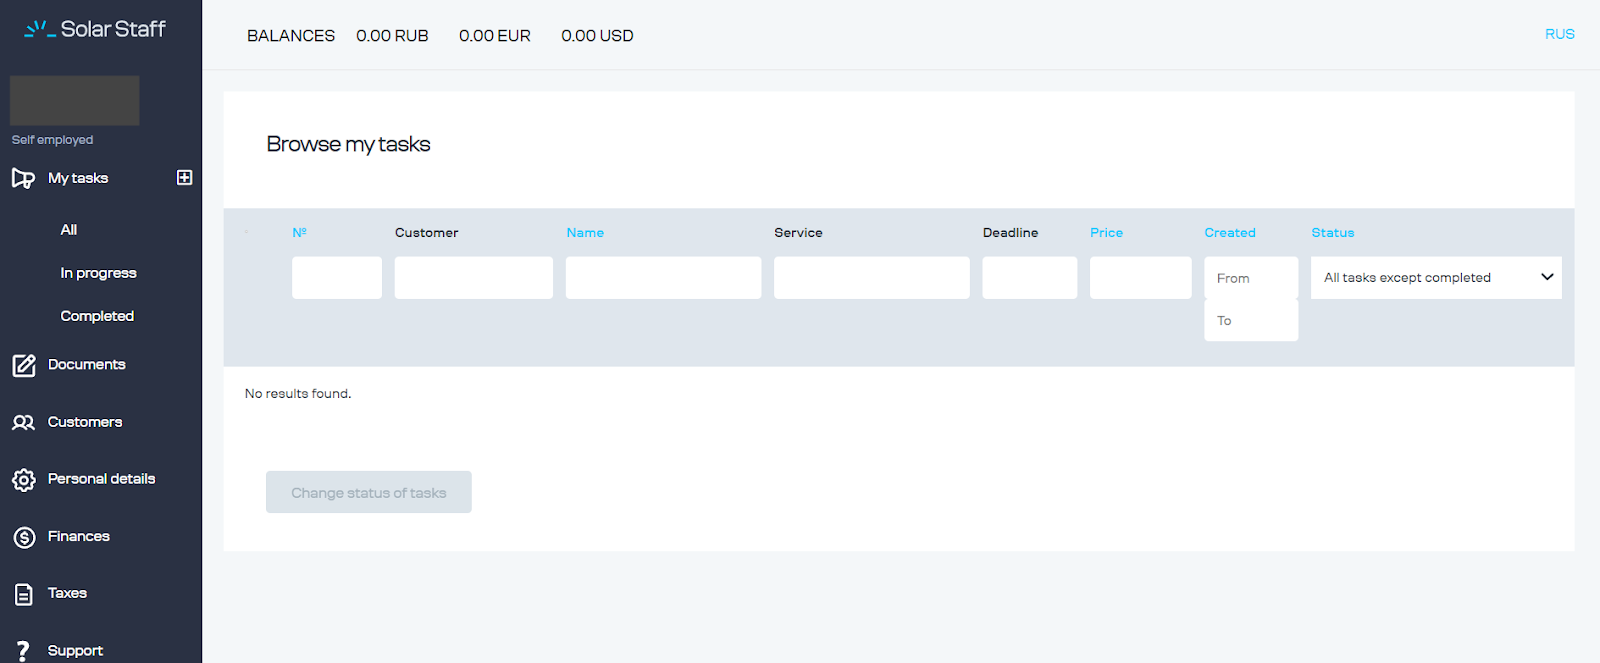This screenshot has width=1600, height=663.
Task: Click Change status of tasks button
Action: [x=369, y=492]
